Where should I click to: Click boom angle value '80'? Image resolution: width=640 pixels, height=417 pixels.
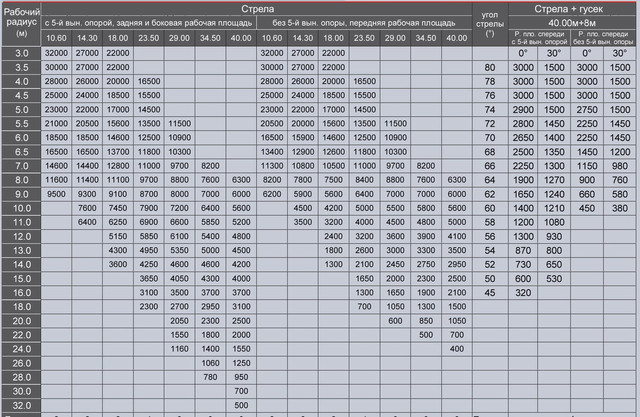[490, 68]
